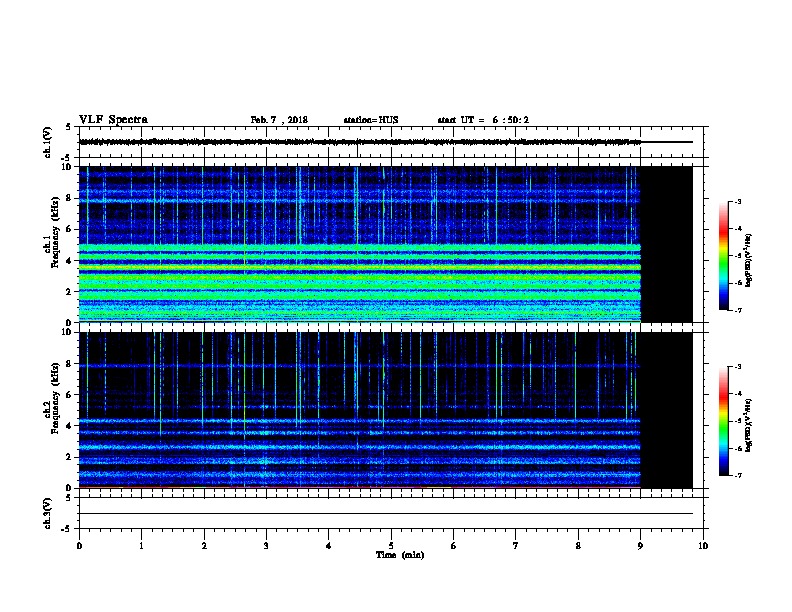Click the "10" kHz tick on ch.1 frequency axis
792x612 pixels.
67,167
